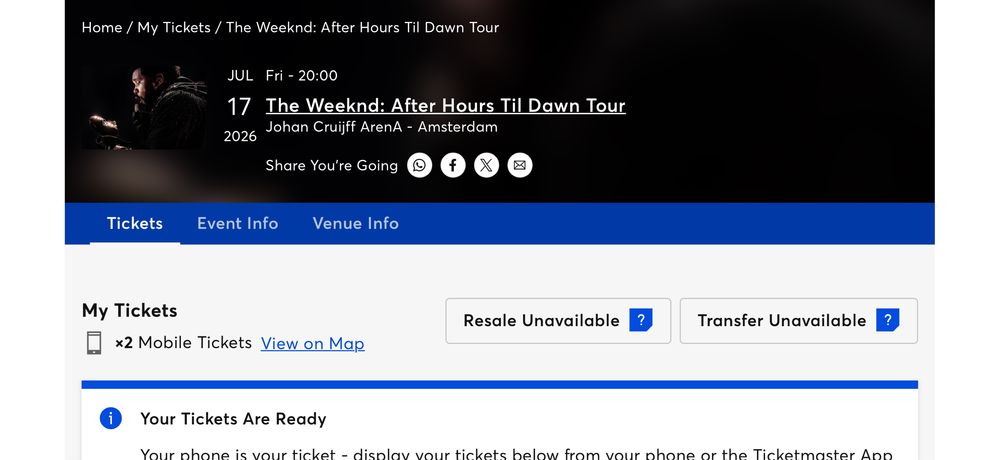The width and height of the screenshot is (1000, 460).
Task: Share the event on X
Action: 486,165
